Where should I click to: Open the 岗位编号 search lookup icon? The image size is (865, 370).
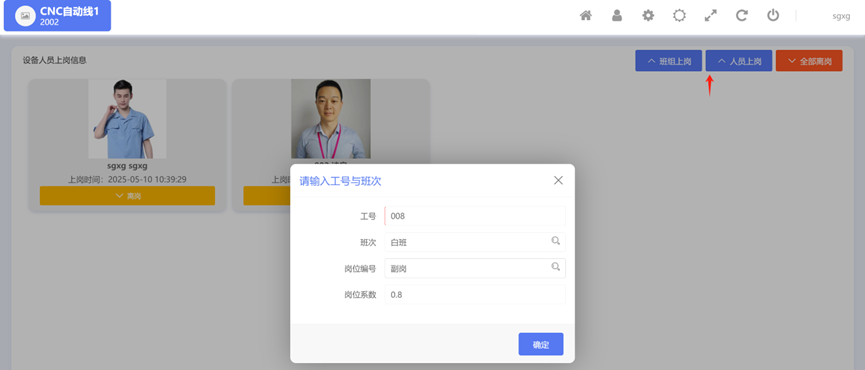coord(556,267)
